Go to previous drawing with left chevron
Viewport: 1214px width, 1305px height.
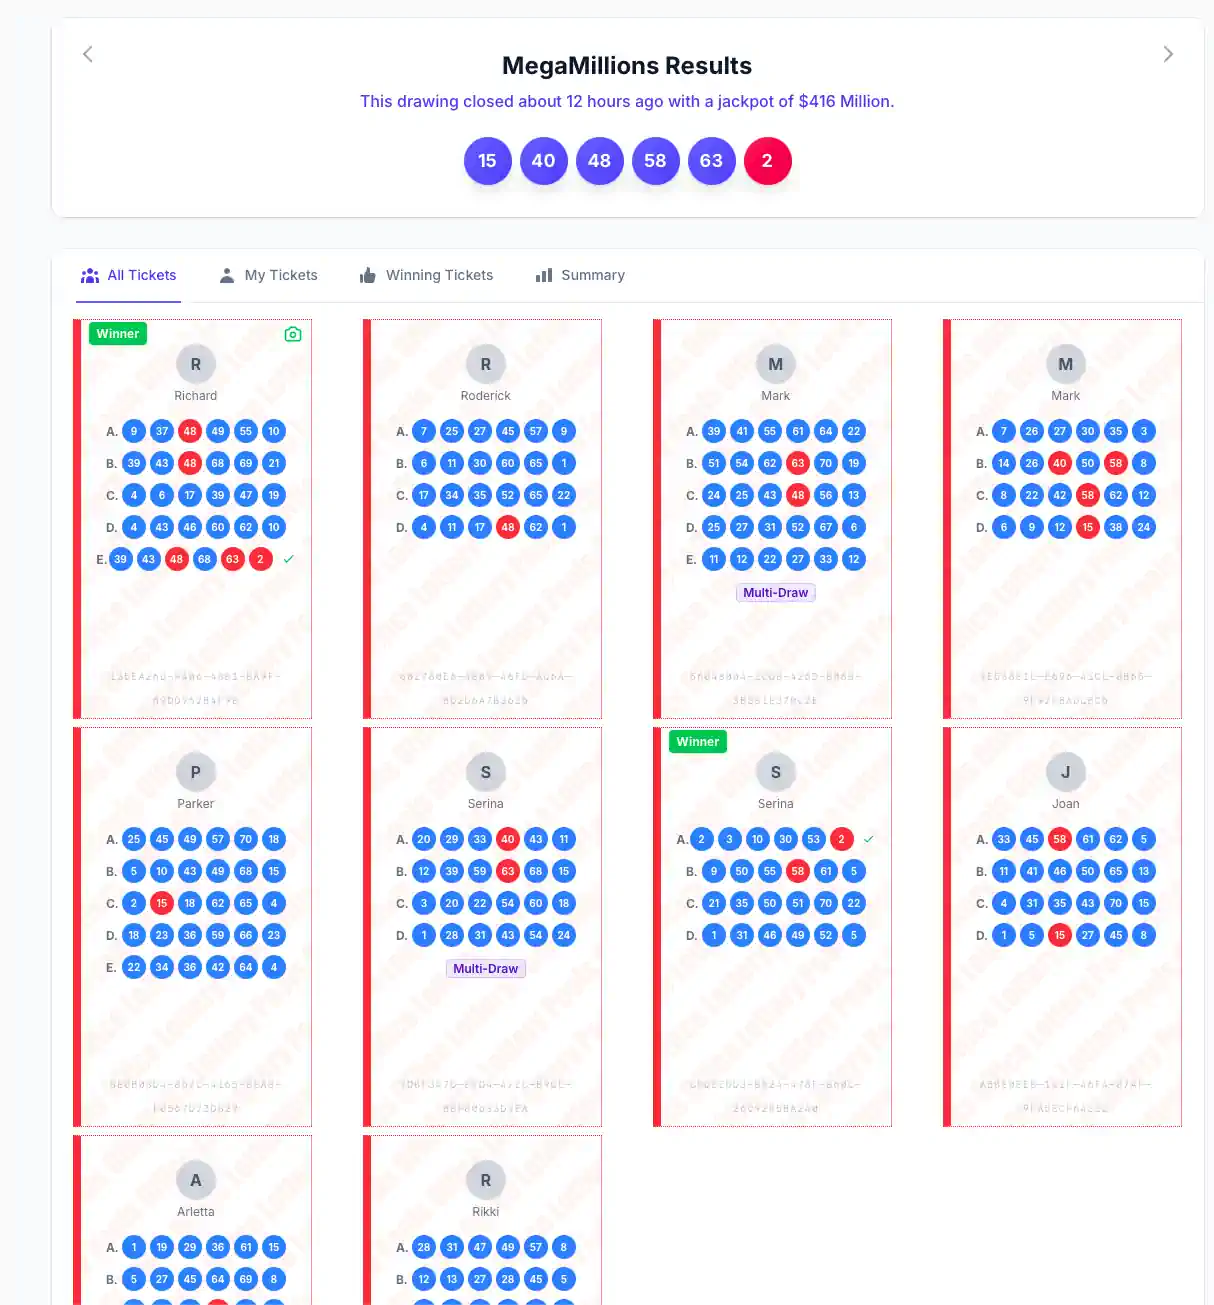point(88,54)
